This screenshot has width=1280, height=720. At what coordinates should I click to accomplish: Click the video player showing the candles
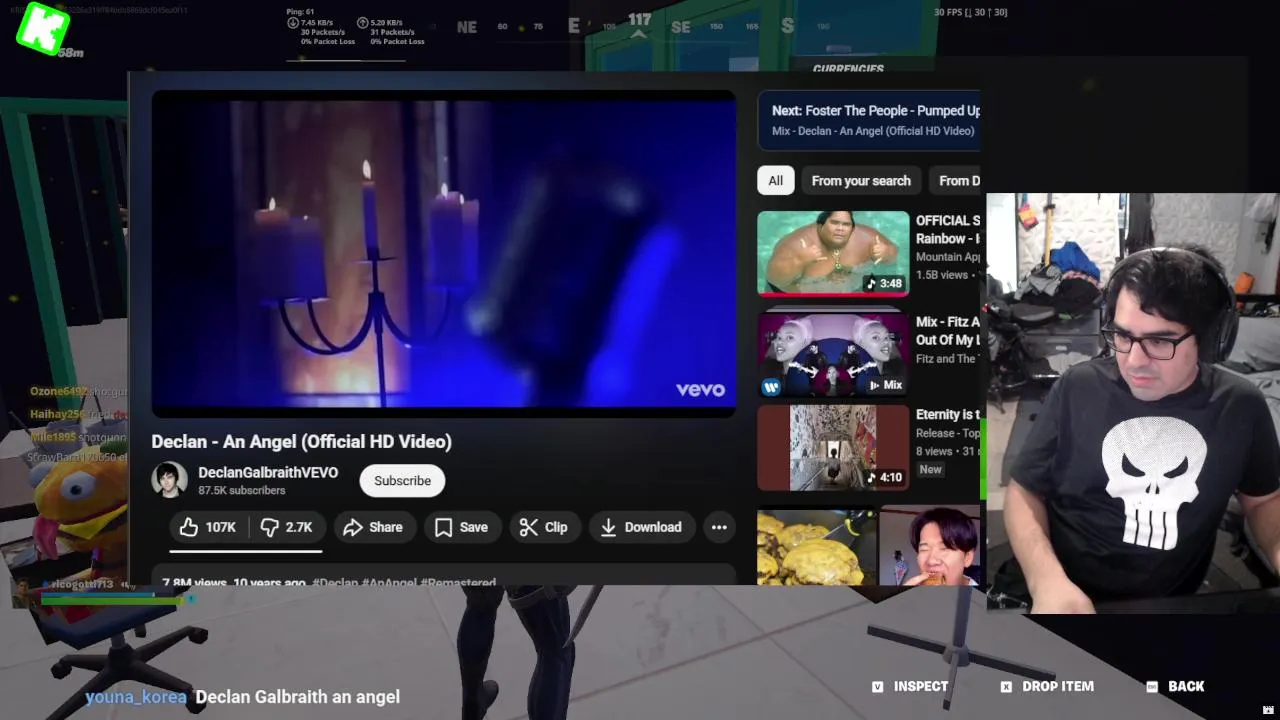click(444, 252)
